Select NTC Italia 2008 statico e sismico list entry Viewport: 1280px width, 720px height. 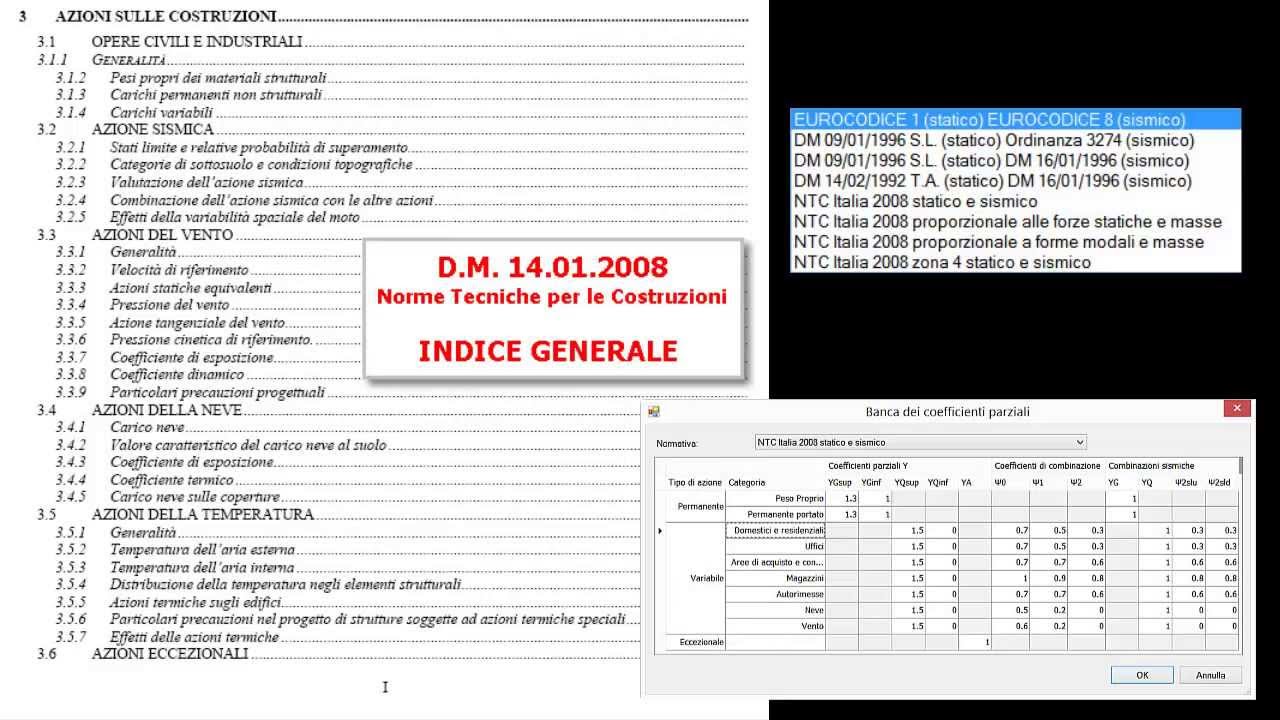(x=1015, y=201)
